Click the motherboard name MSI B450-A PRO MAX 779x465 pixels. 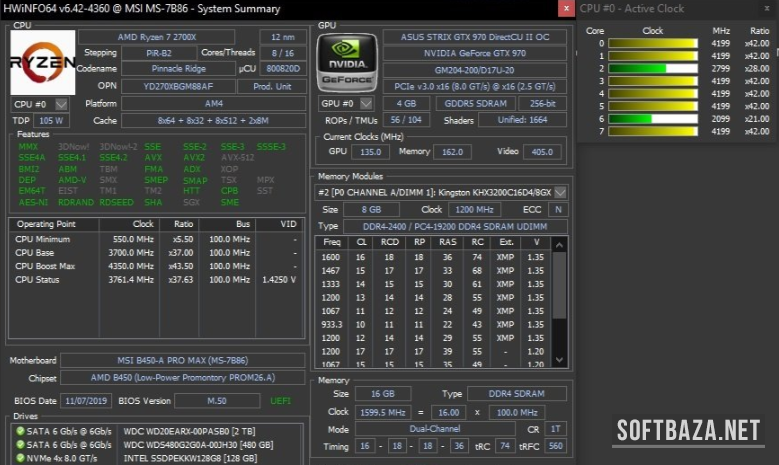[x=181, y=360]
